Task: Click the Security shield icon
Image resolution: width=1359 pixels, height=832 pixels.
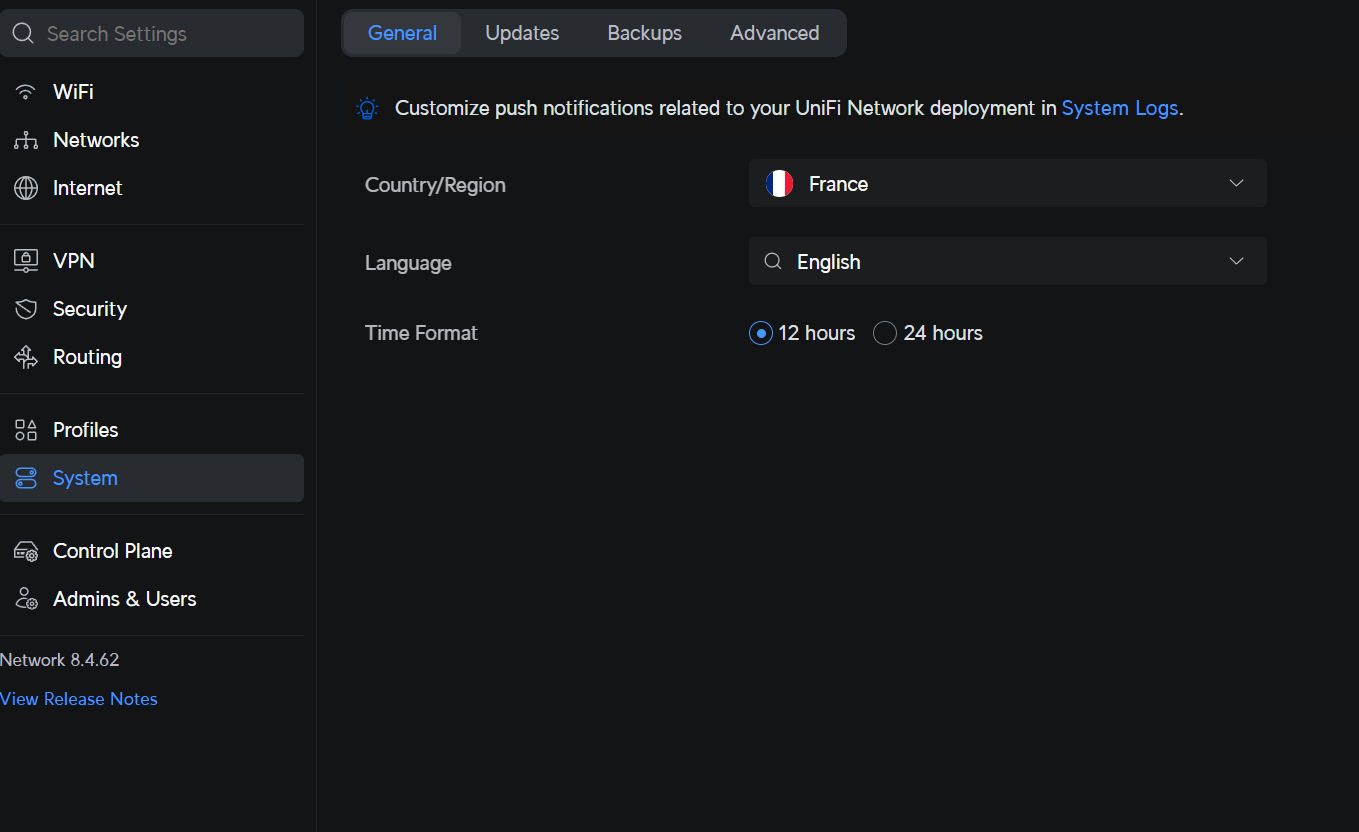Action: tap(26, 309)
